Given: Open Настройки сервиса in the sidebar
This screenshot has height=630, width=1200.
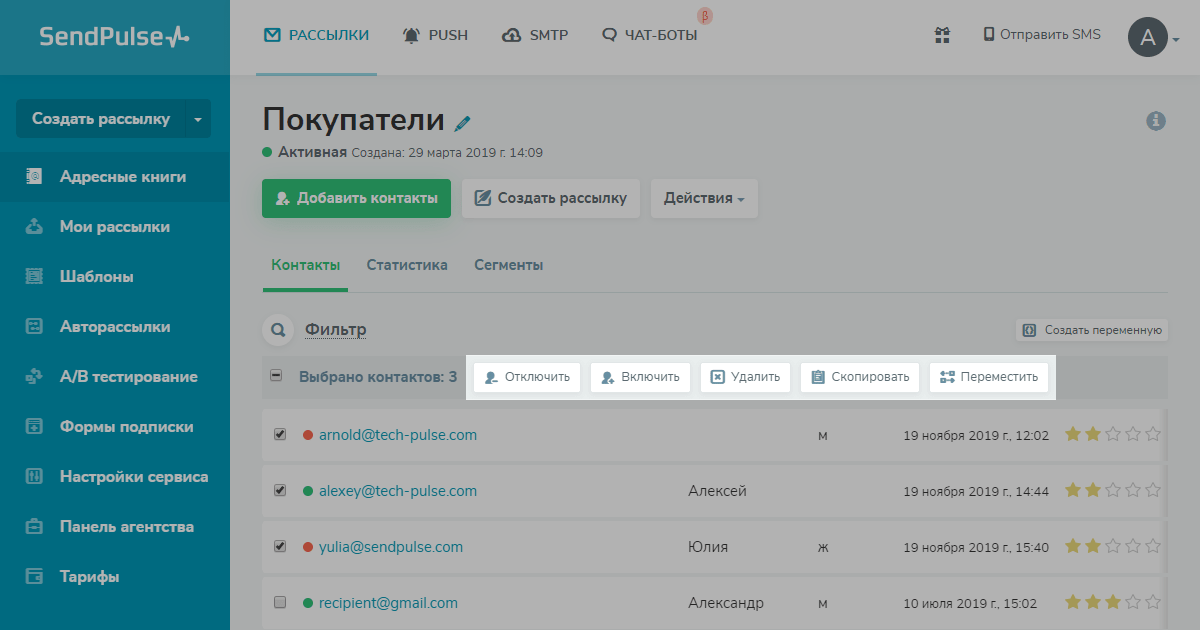Looking at the screenshot, I should [x=134, y=477].
